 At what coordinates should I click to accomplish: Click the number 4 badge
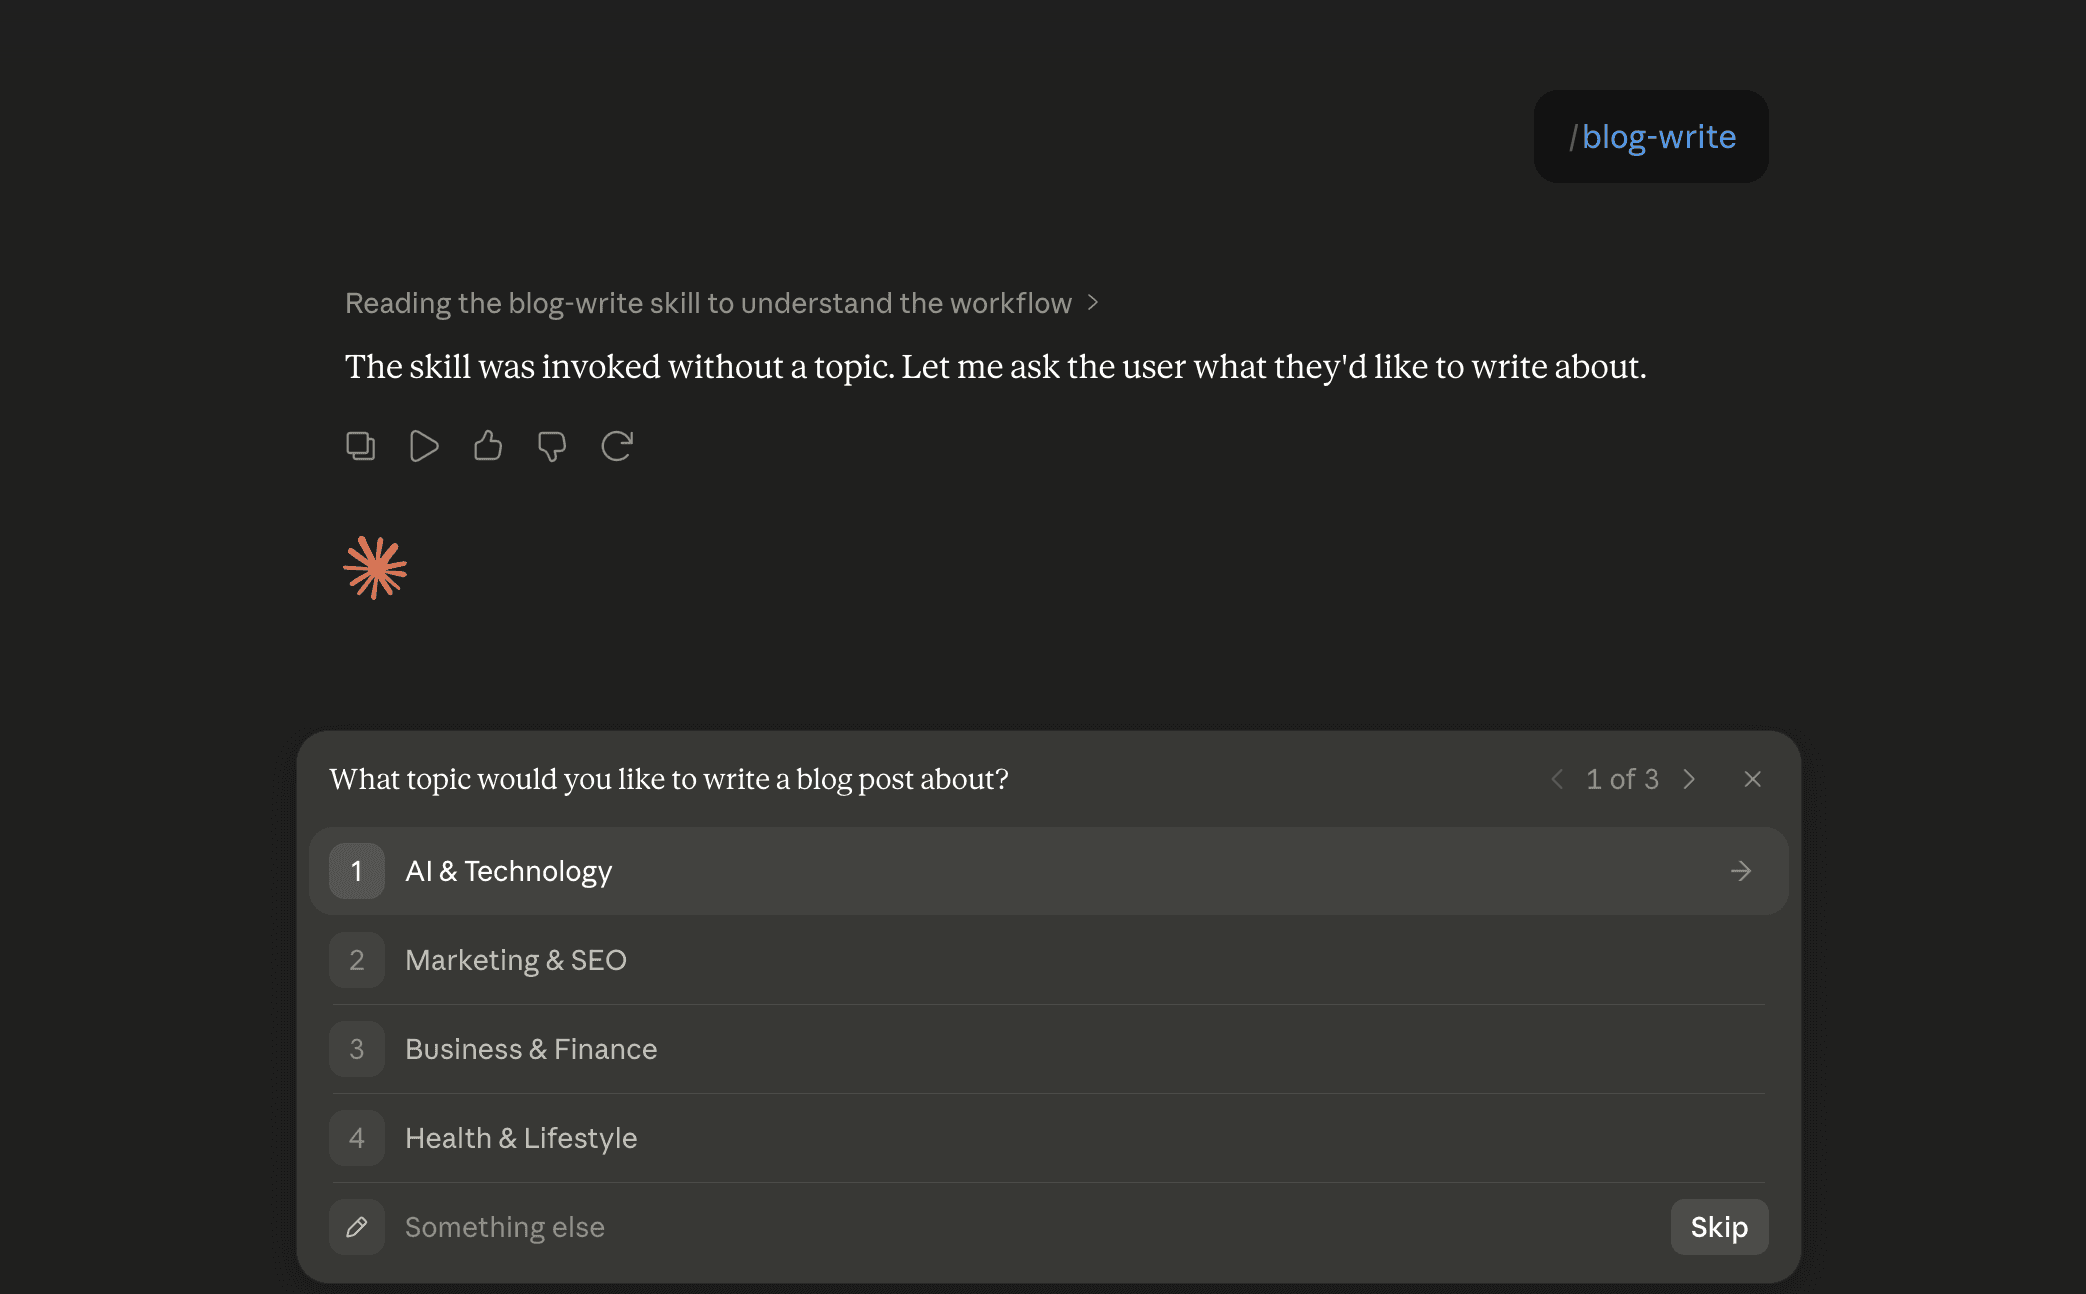[x=357, y=1138]
